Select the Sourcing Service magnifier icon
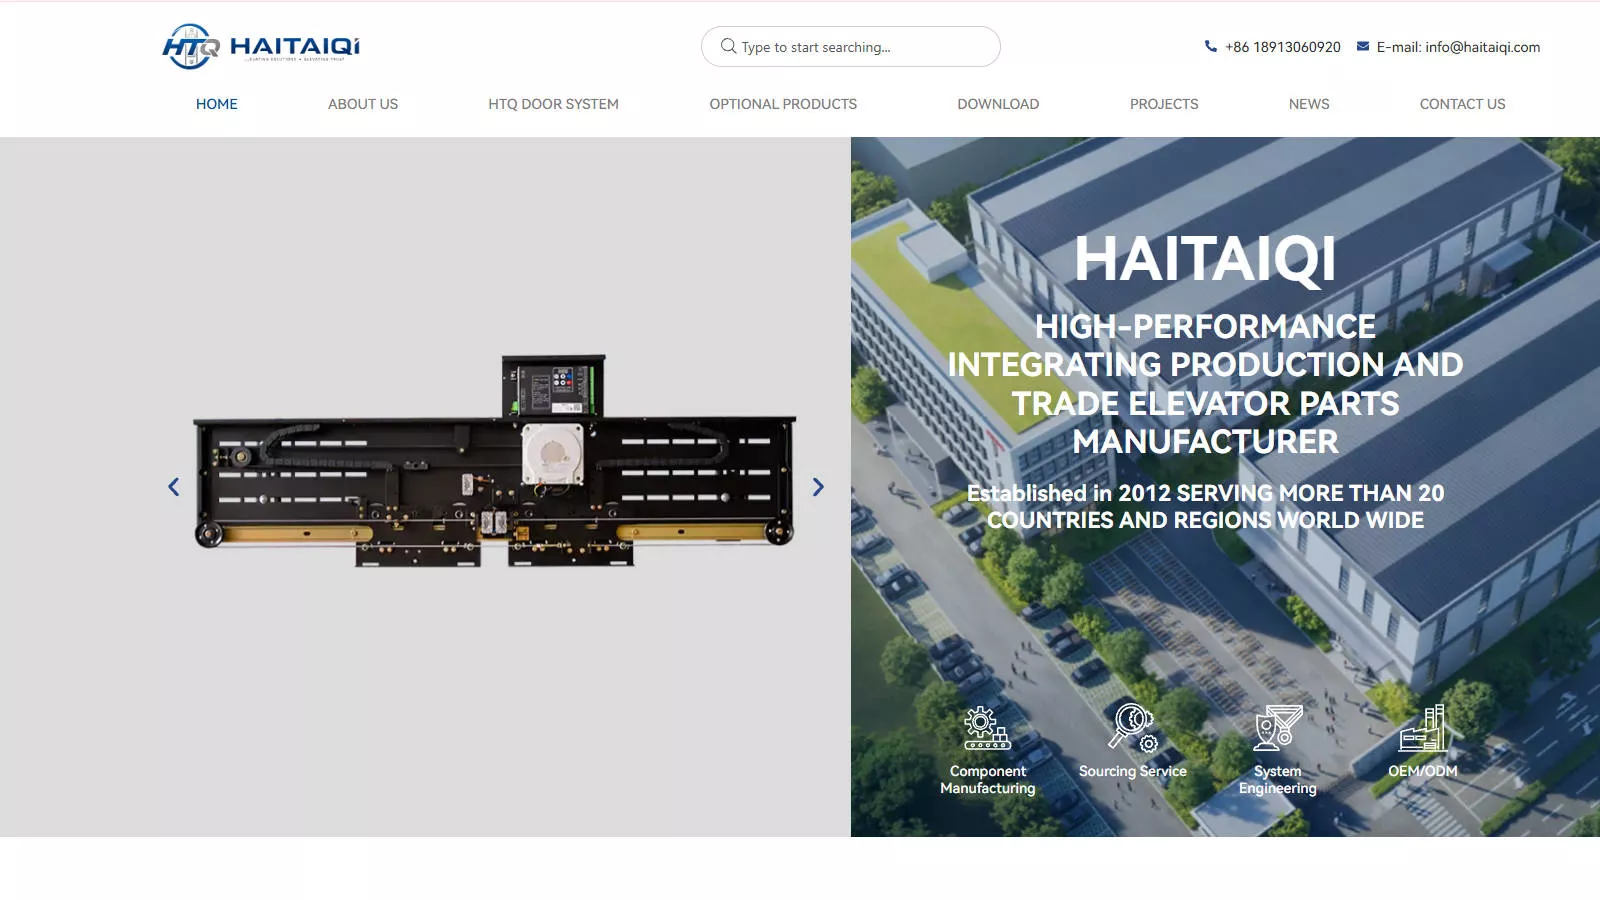 (x=1133, y=727)
